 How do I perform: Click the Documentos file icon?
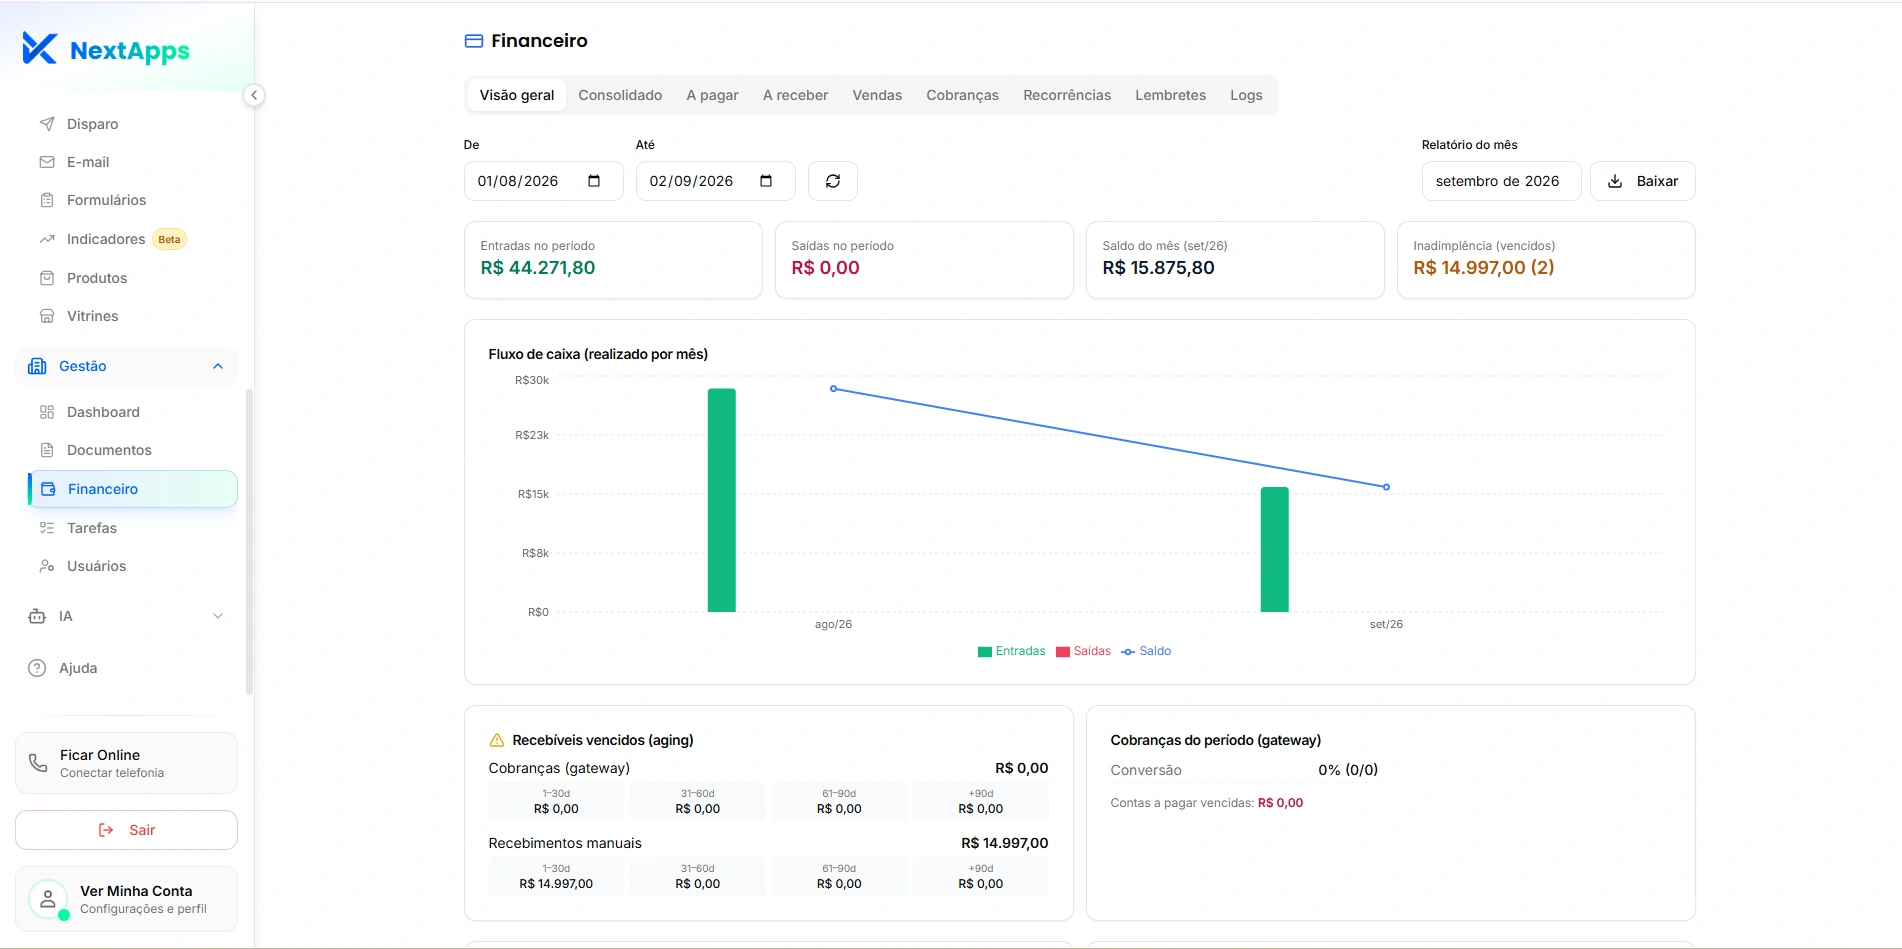(x=47, y=450)
